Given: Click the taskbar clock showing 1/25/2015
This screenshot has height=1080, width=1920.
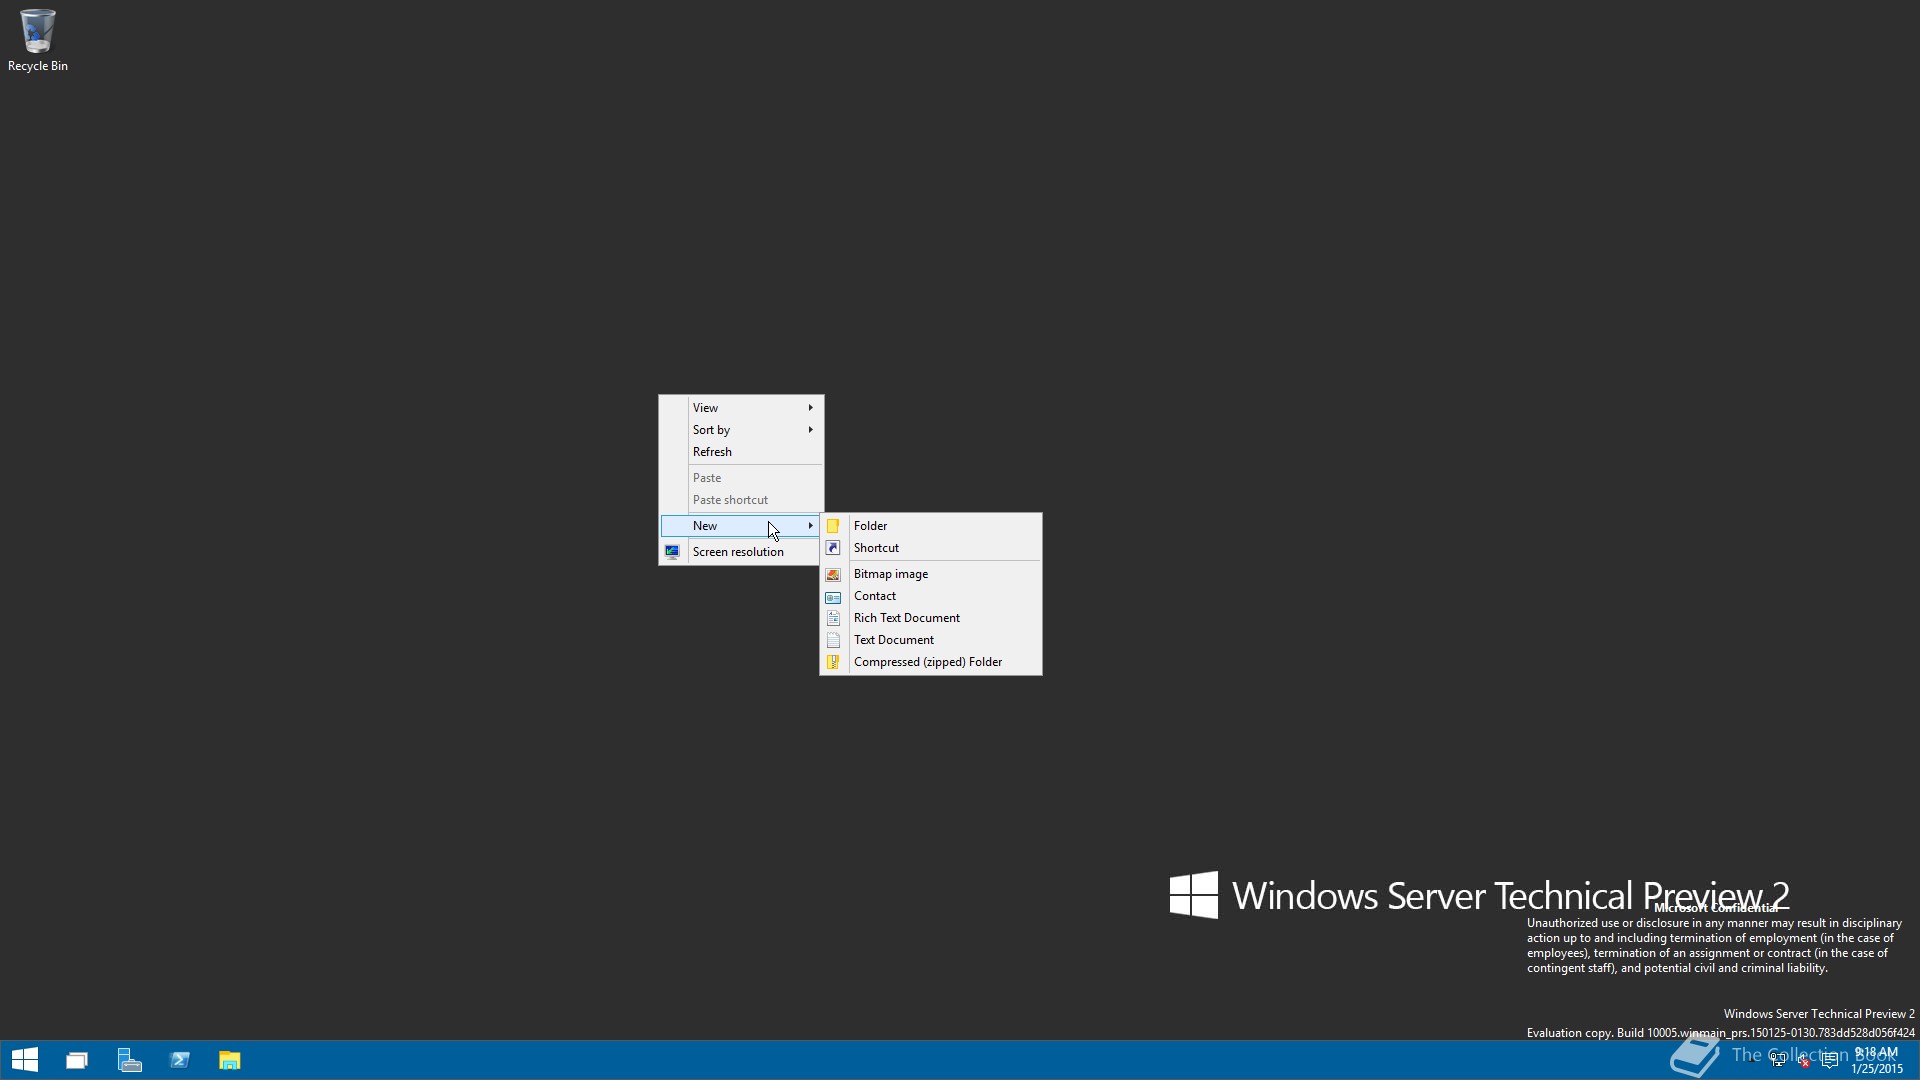Looking at the screenshot, I should pyautogui.click(x=1877, y=1060).
